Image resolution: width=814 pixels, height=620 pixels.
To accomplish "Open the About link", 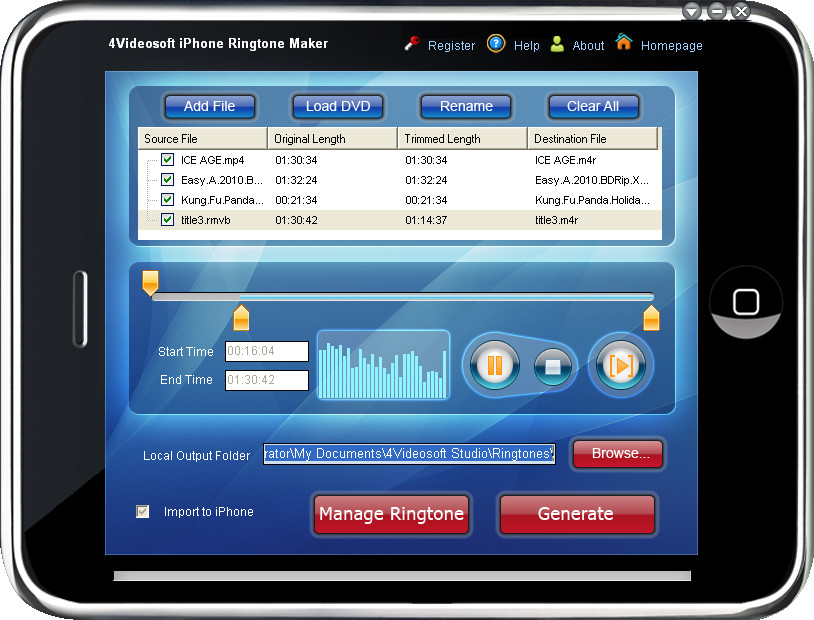I will tap(588, 46).
